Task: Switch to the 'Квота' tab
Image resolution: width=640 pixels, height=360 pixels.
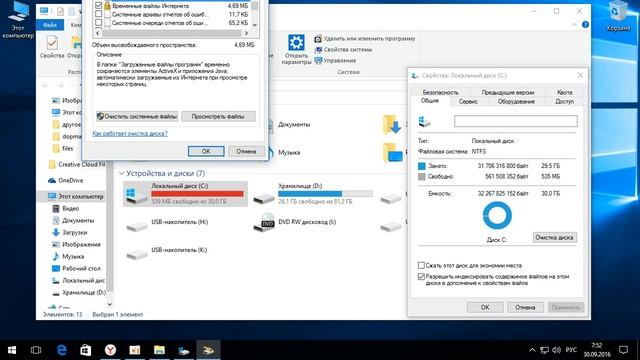Action: pyautogui.click(x=564, y=92)
